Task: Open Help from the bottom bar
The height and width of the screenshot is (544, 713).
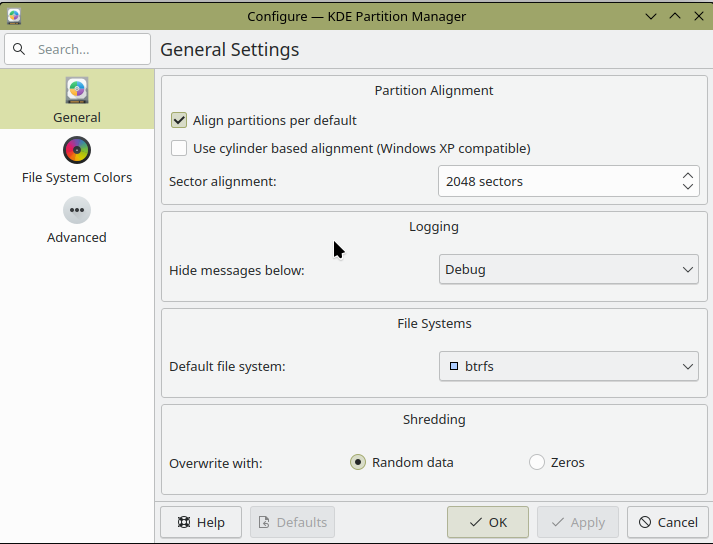Action: (200, 522)
